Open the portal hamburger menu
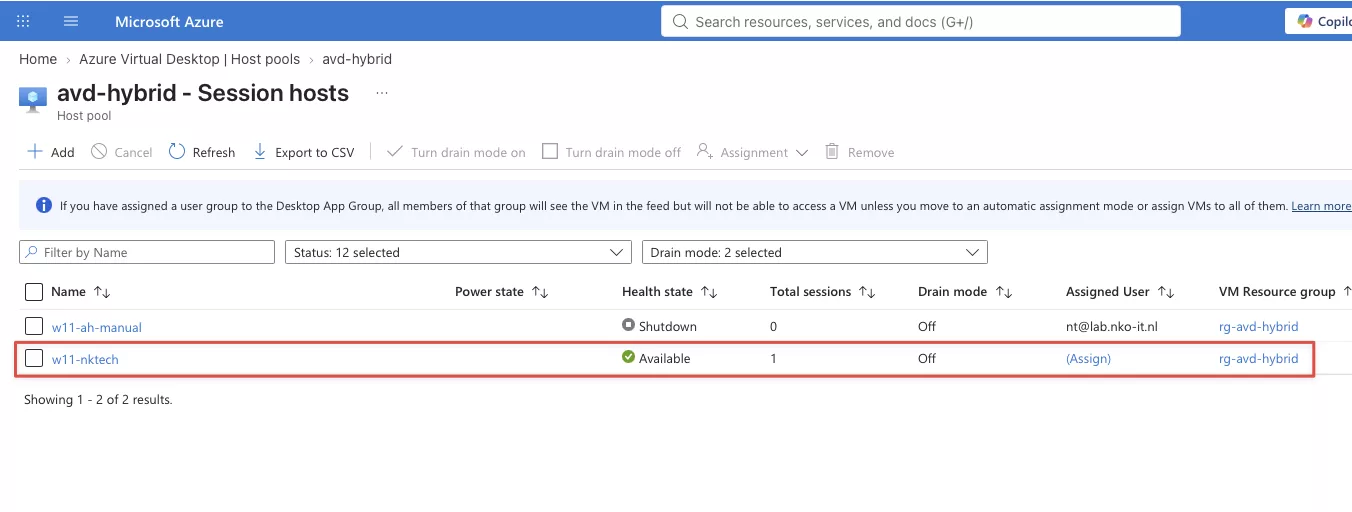1352x512 pixels. [x=70, y=21]
